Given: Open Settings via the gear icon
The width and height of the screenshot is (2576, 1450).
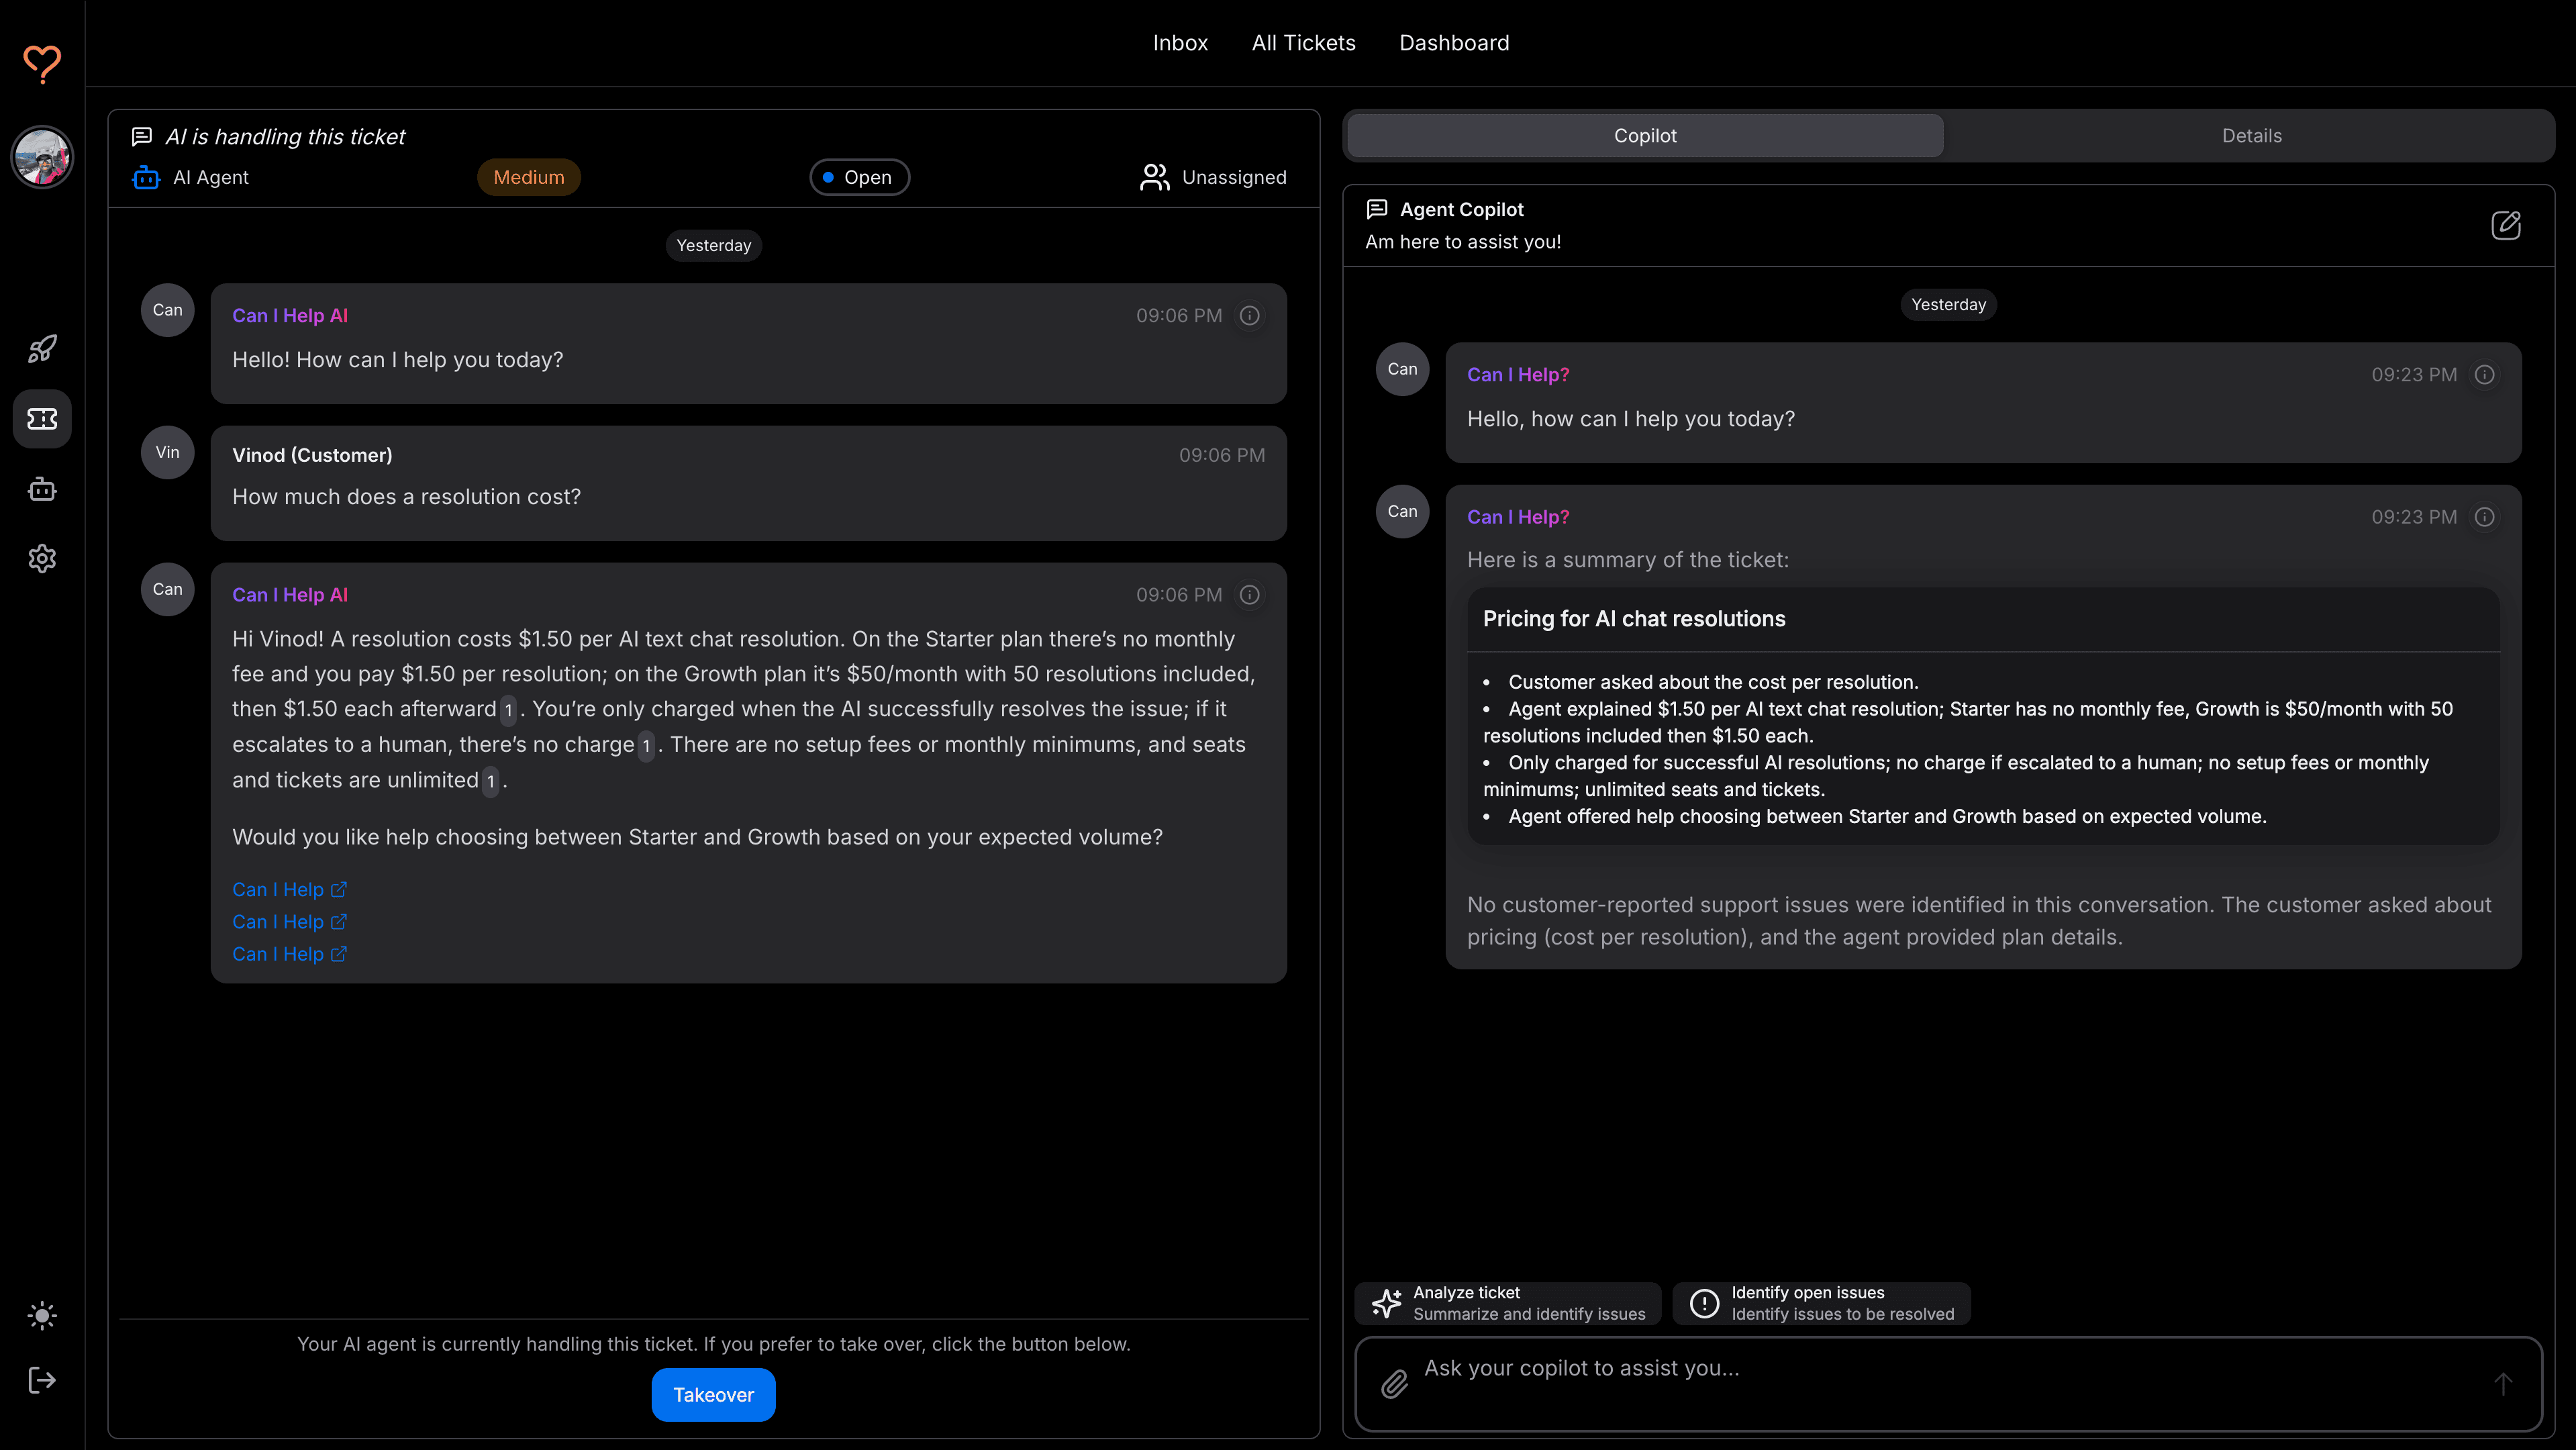Looking at the screenshot, I should [x=42, y=558].
